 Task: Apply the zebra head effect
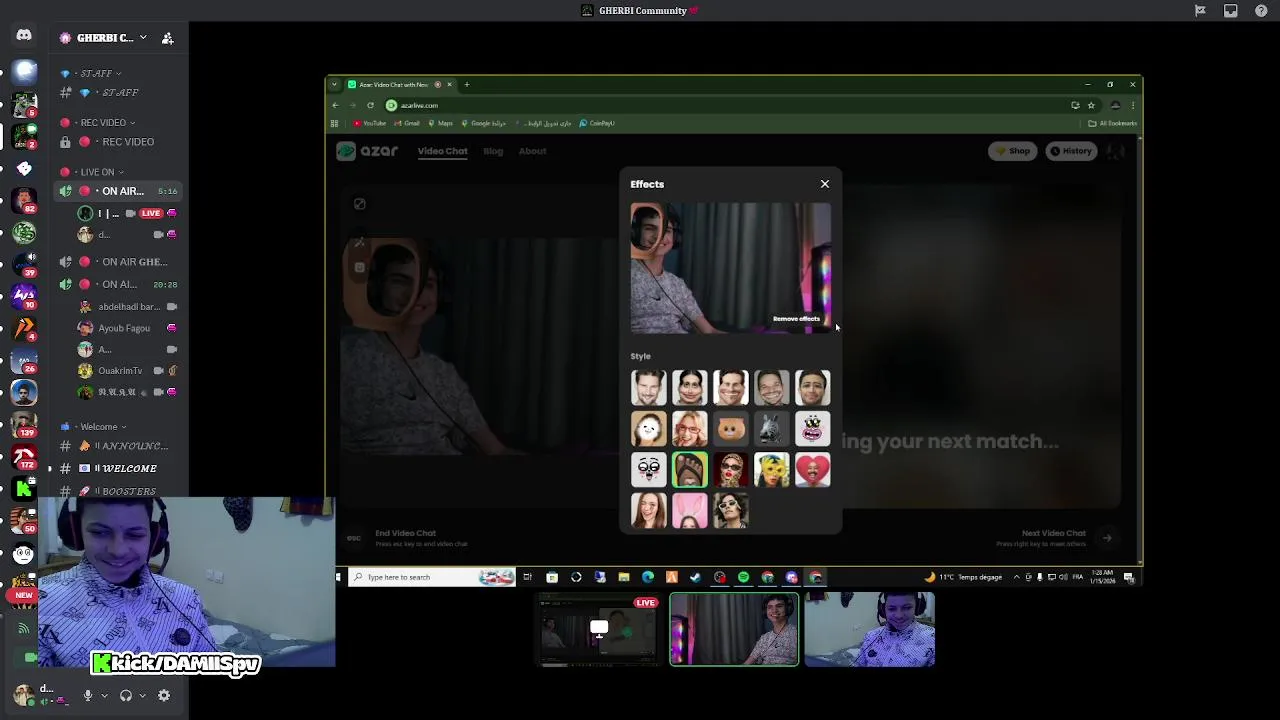[771, 429]
